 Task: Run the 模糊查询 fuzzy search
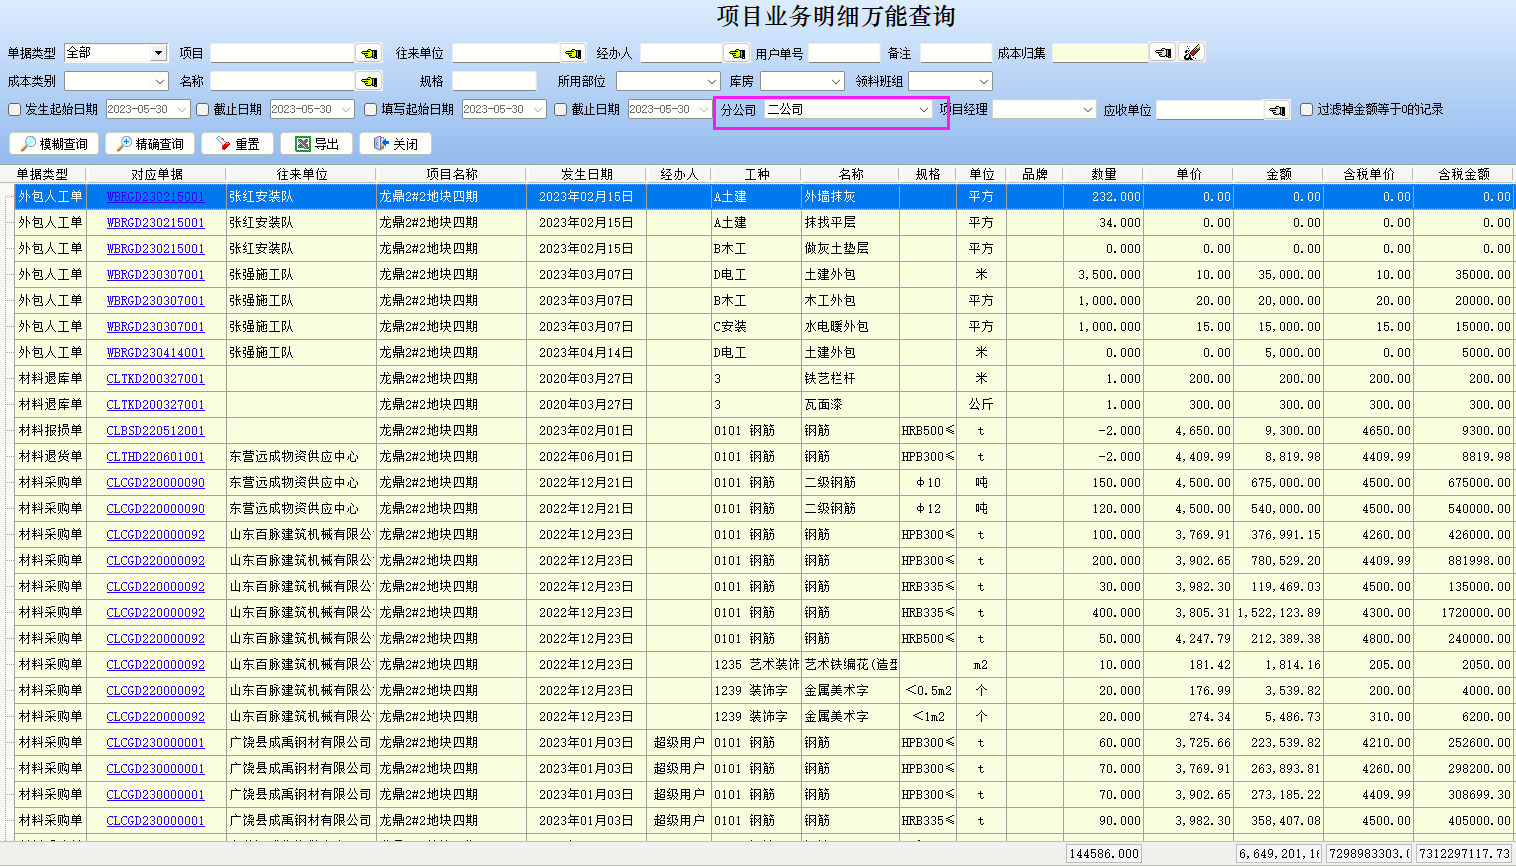[54, 144]
